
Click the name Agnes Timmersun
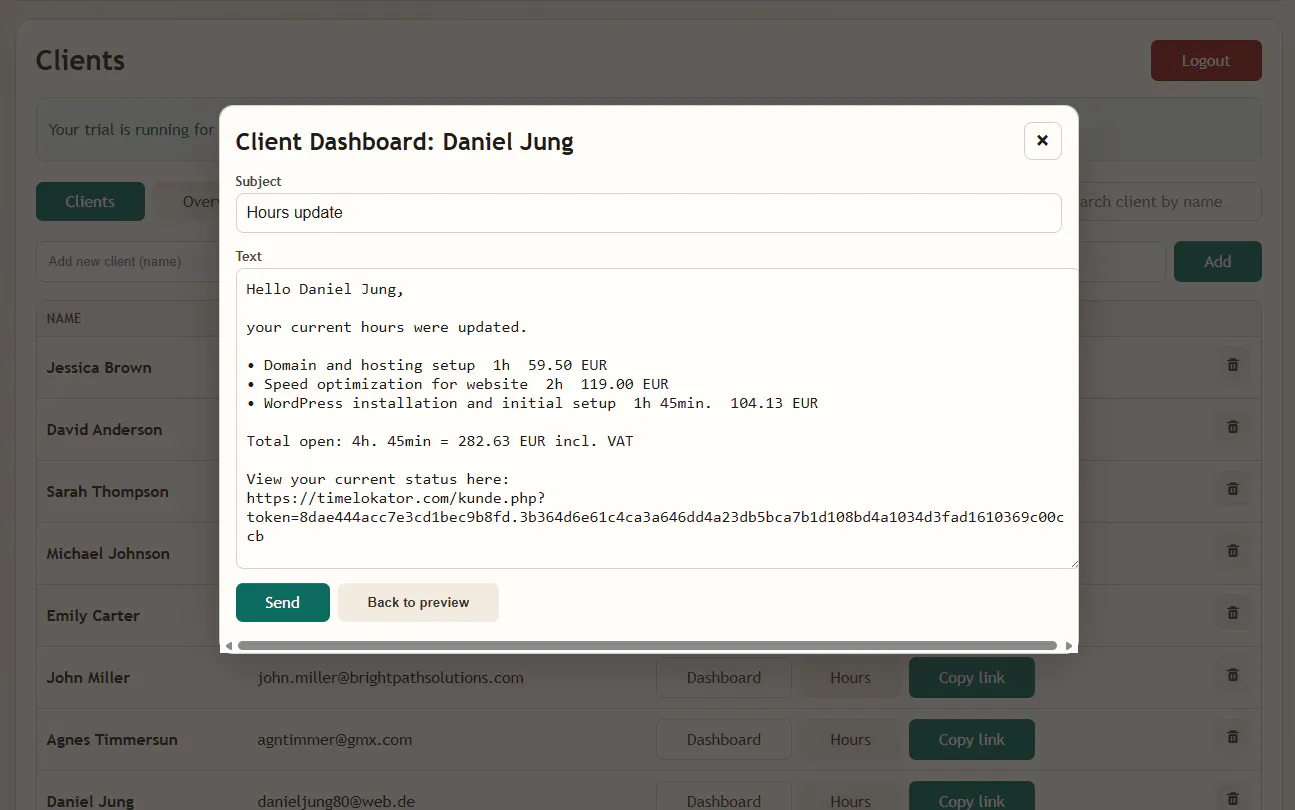tap(112, 740)
